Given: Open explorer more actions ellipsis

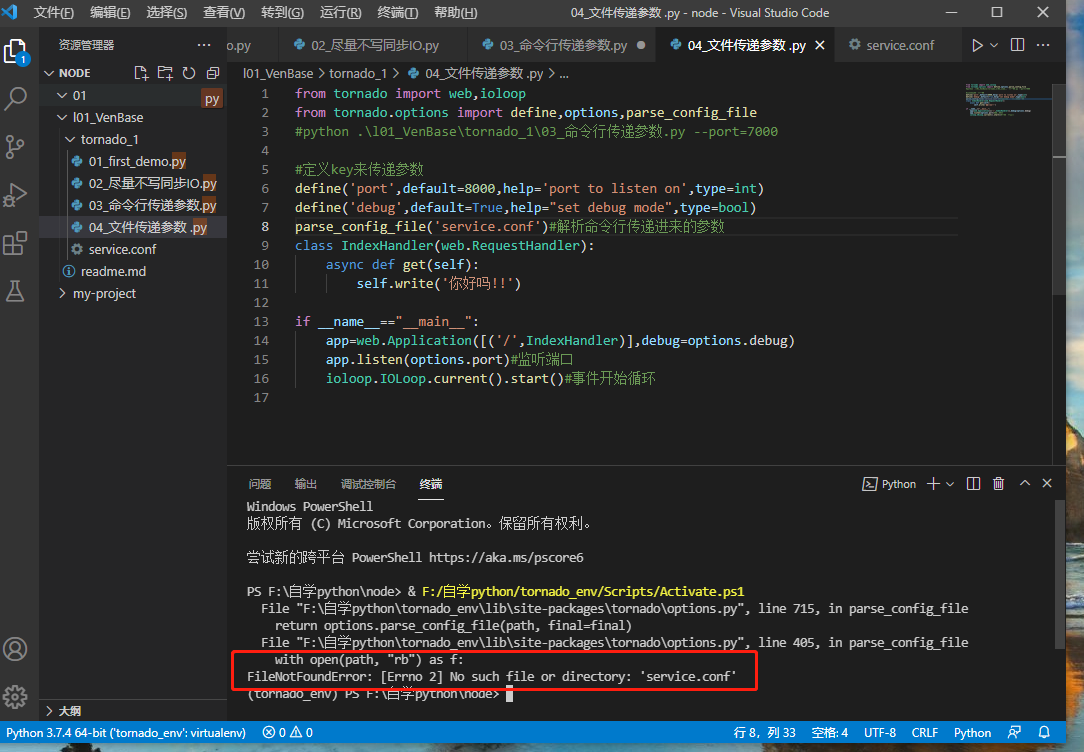Looking at the screenshot, I should (x=204, y=45).
